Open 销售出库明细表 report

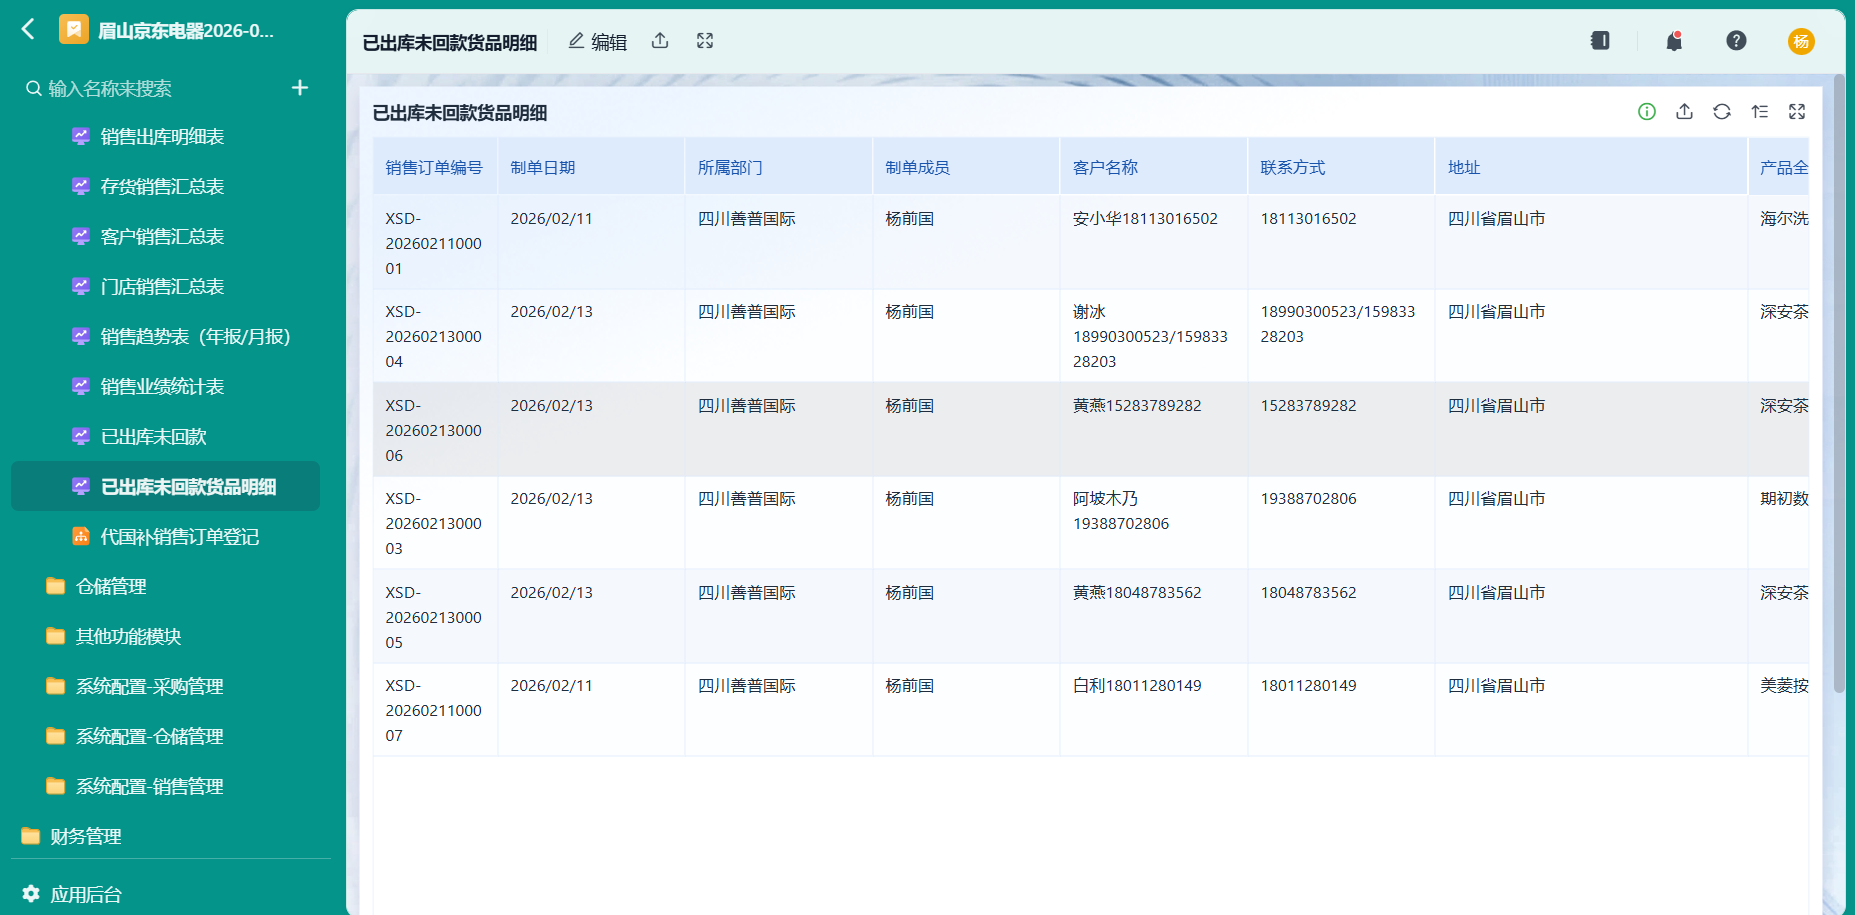(x=165, y=137)
